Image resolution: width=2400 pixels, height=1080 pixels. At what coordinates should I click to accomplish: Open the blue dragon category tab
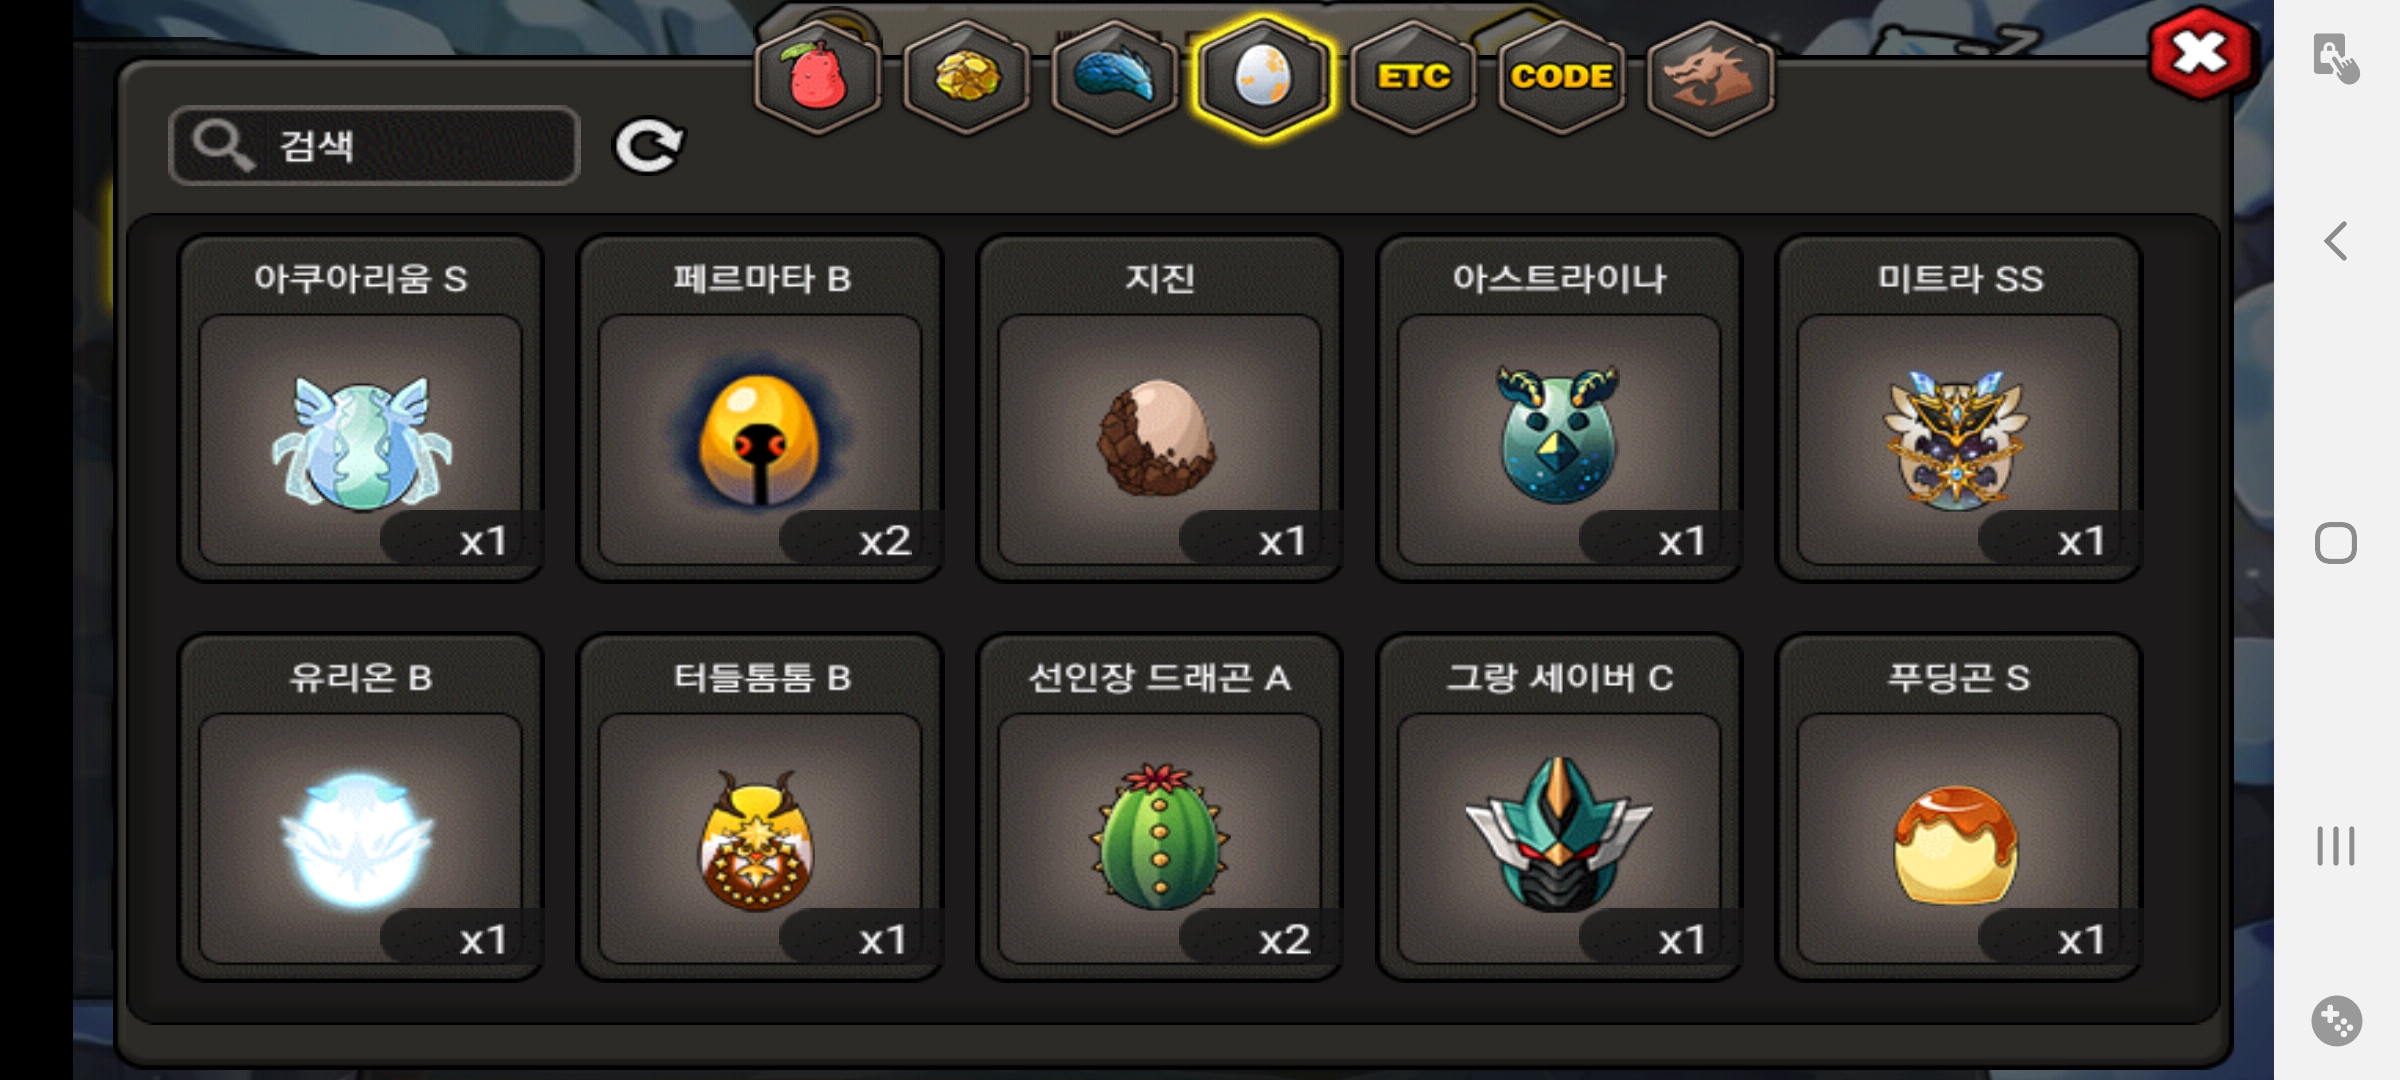pos(1115,77)
